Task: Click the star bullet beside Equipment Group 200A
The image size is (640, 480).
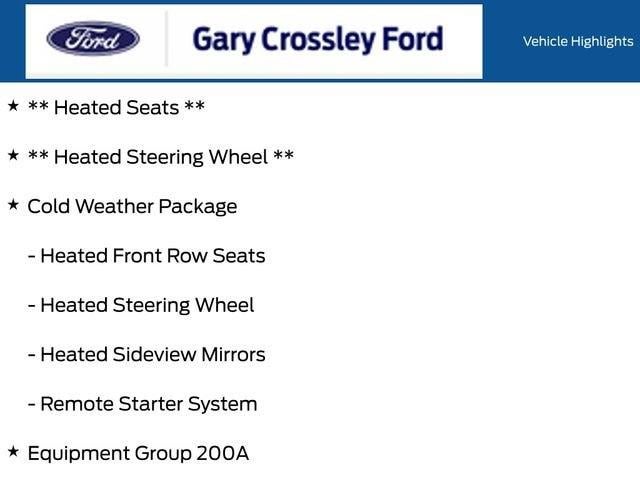Action: pos(13,452)
